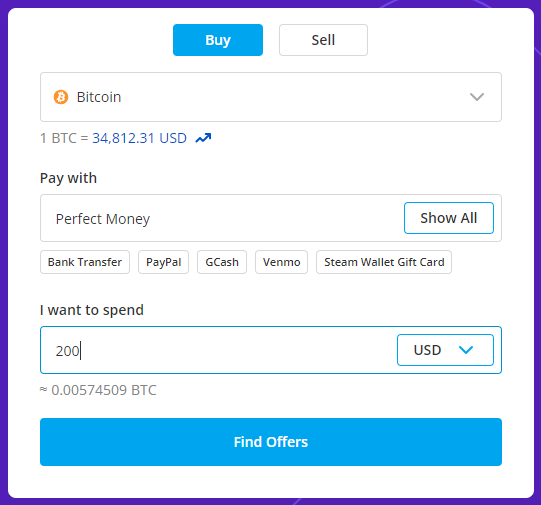The height and width of the screenshot is (505, 541).
Task: Select Bank Transfer payment option
Action: pos(85,262)
